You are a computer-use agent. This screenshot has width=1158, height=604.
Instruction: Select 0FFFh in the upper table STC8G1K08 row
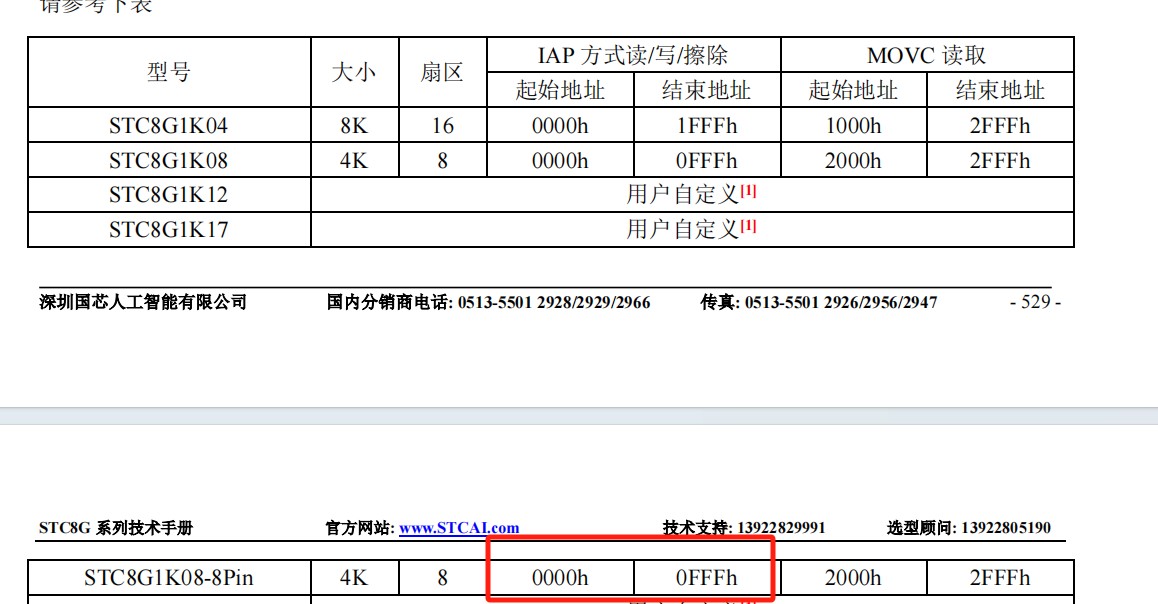(x=706, y=160)
